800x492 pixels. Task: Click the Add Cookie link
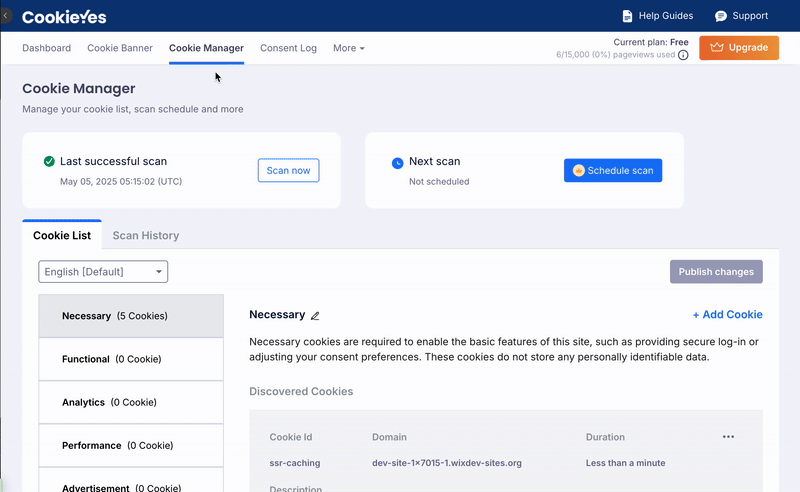pos(727,315)
